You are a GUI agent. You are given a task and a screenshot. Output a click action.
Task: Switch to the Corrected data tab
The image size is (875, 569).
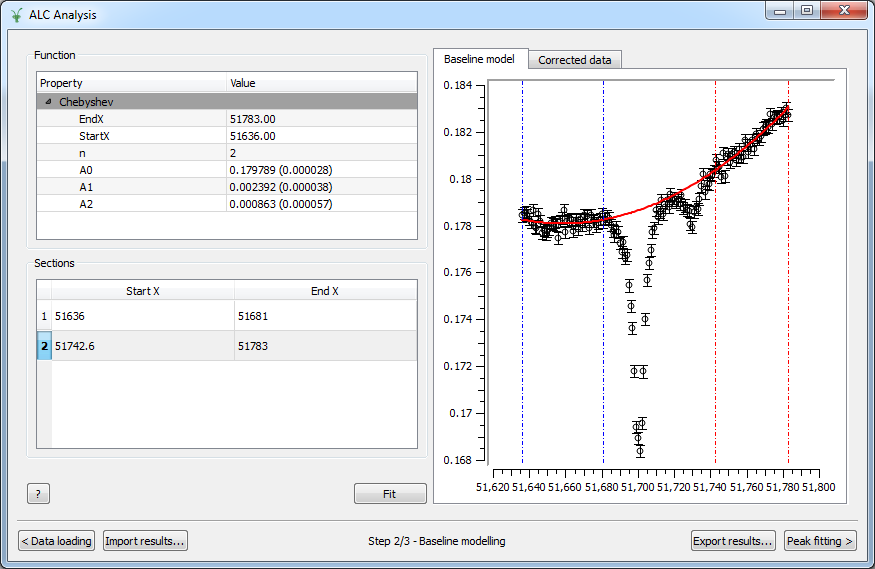pyautogui.click(x=574, y=60)
